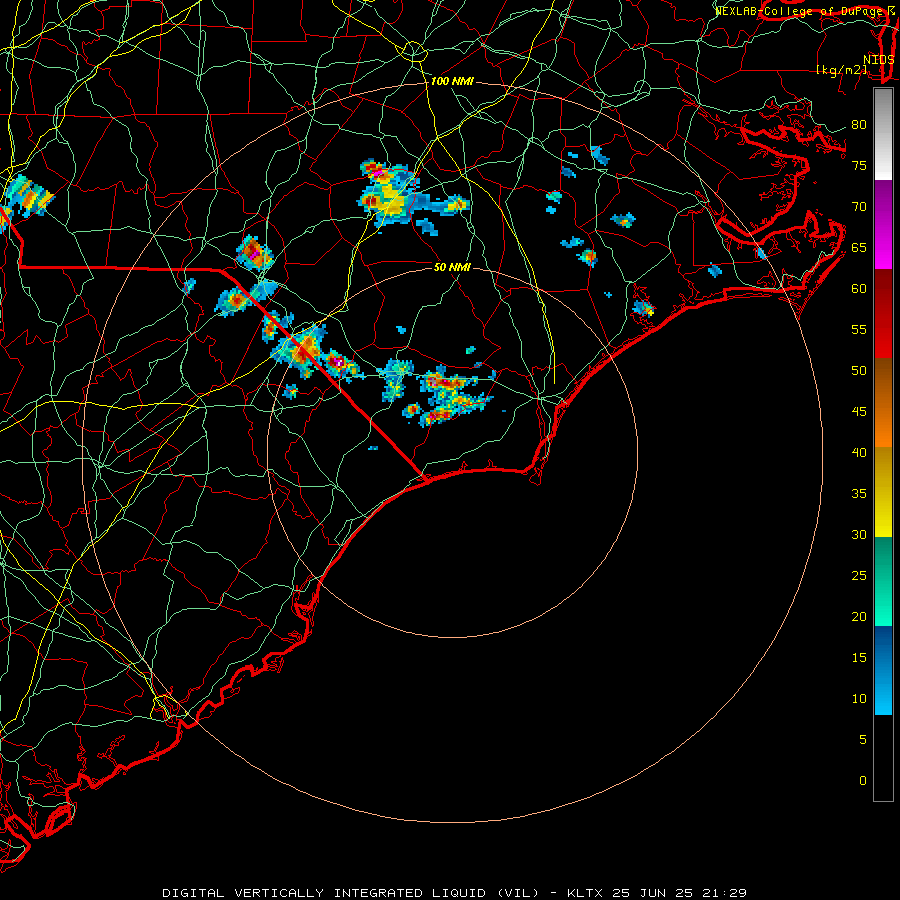Click the color scale value '25'
900x900 pixels.
pos(859,576)
